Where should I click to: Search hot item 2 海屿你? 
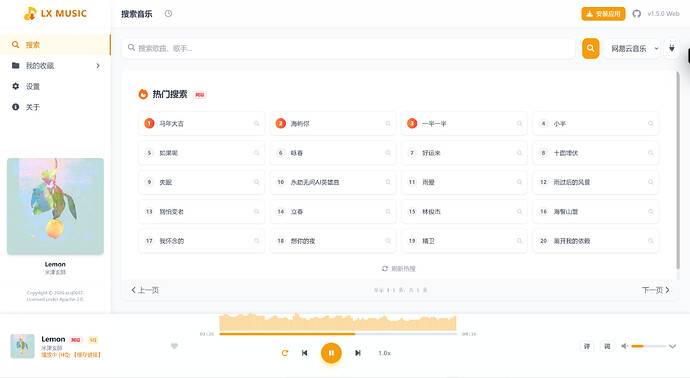[333, 124]
